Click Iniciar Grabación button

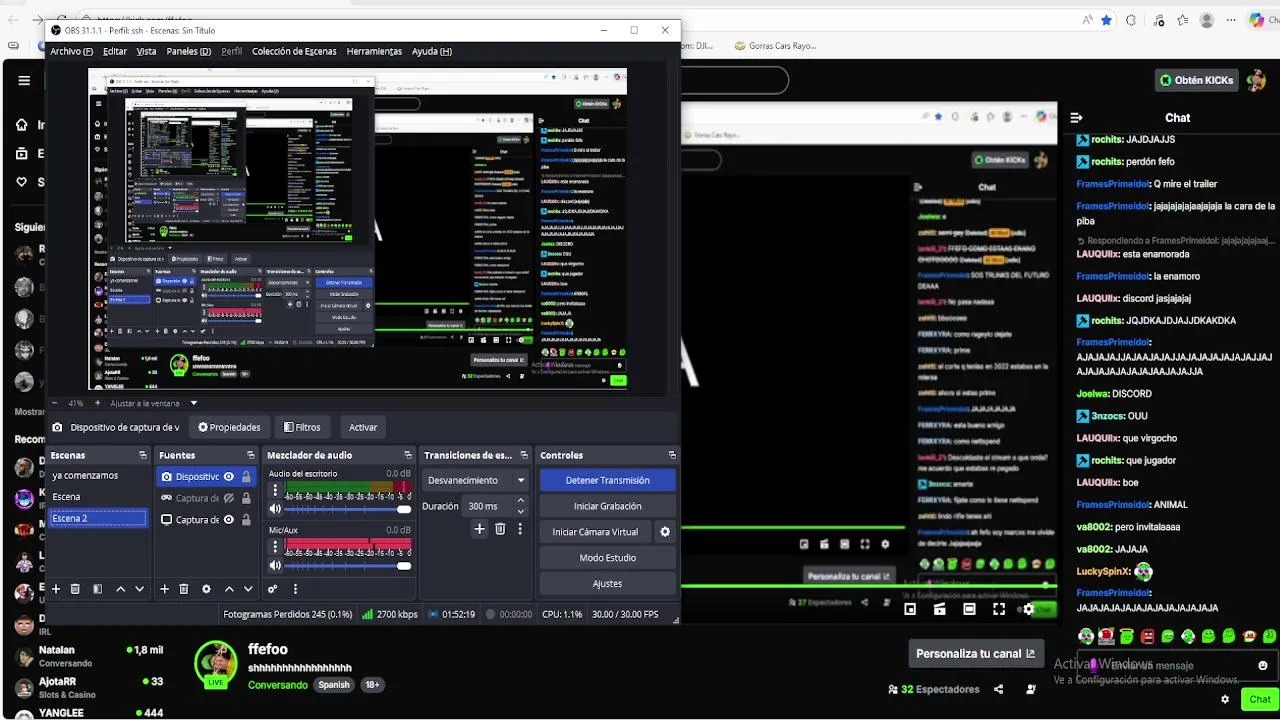pyautogui.click(x=607, y=506)
